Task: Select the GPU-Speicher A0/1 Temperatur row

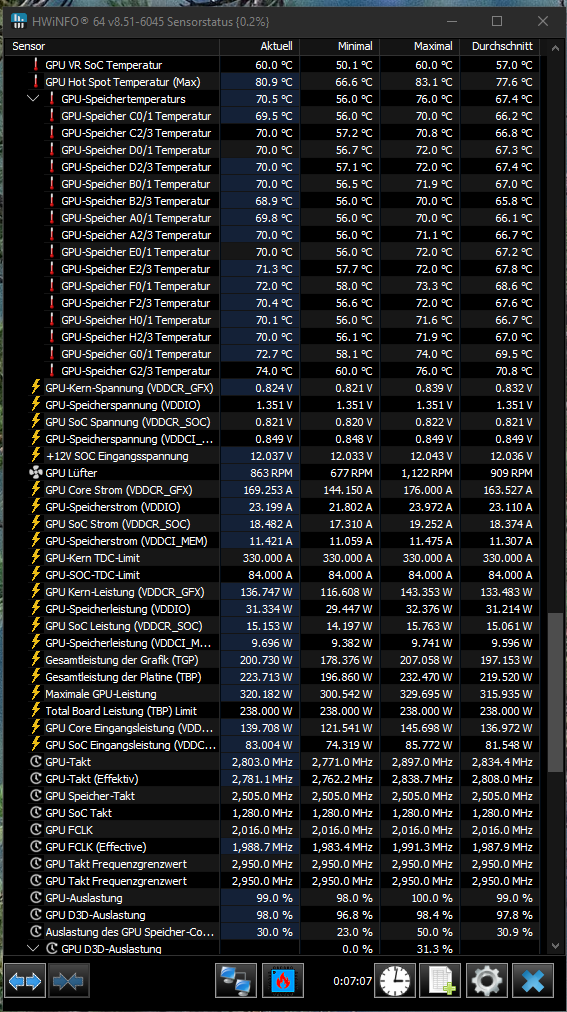Action: [272, 218]
